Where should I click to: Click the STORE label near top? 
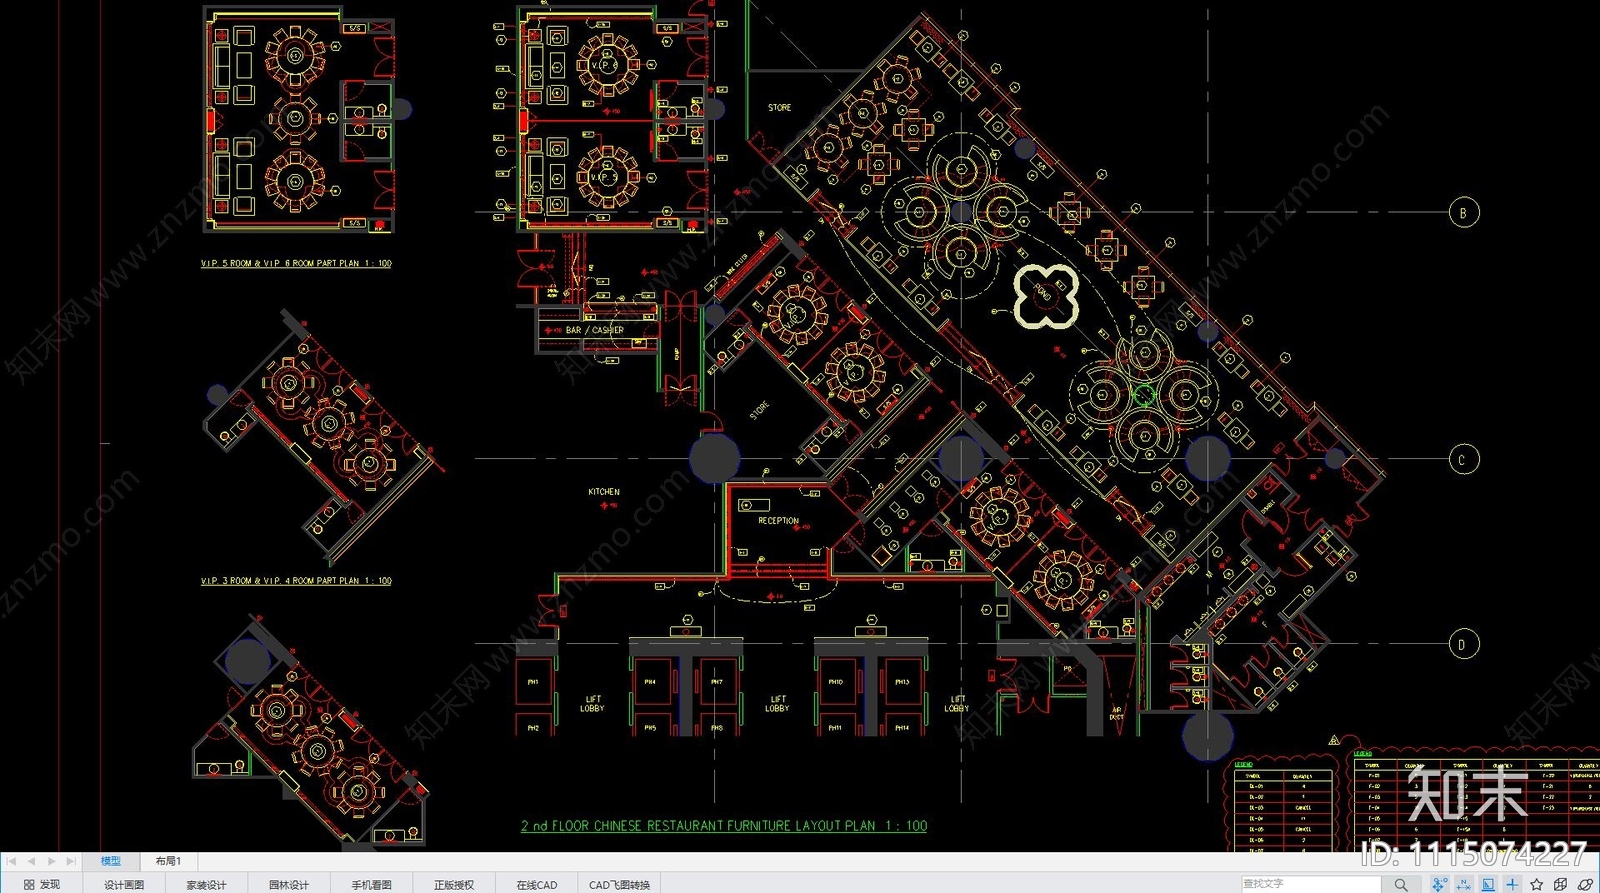(x=780, y=107)
